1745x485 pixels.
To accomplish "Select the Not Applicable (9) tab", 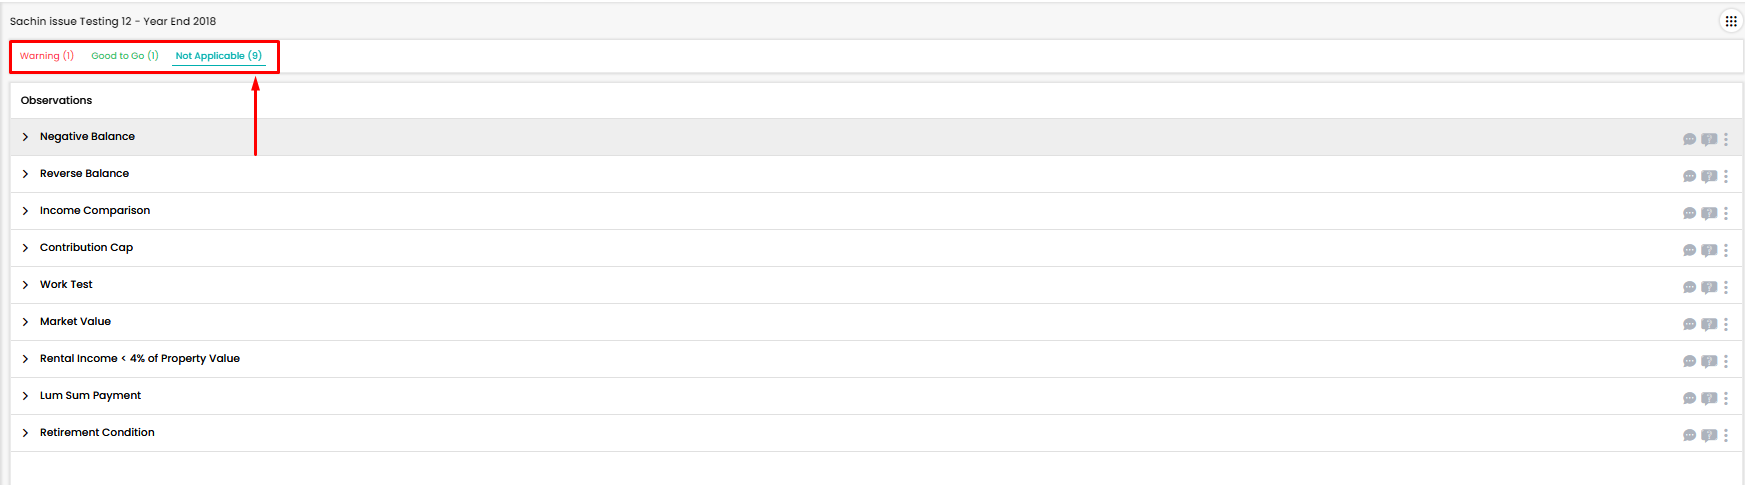I will [x=219, y=56].
